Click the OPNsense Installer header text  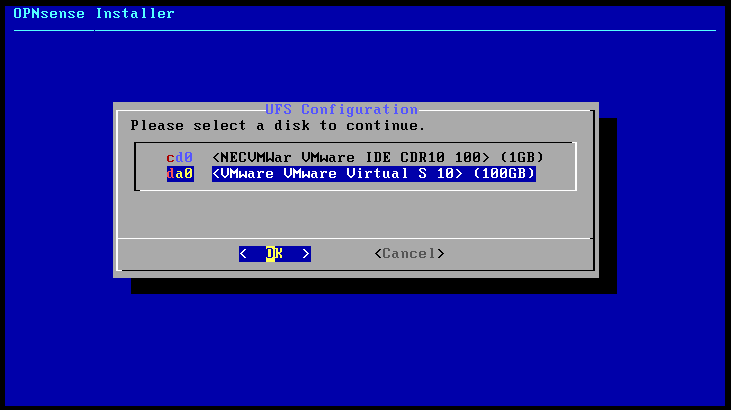point(94,14)
